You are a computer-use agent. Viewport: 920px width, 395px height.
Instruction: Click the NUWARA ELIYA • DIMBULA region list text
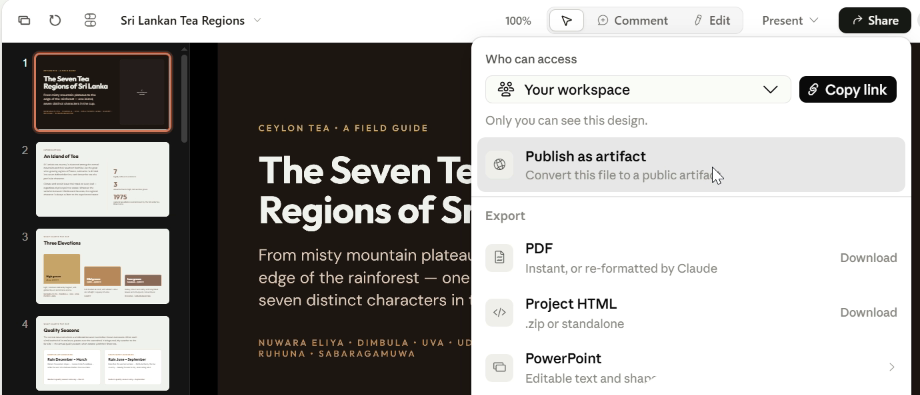tap(364, 347)
